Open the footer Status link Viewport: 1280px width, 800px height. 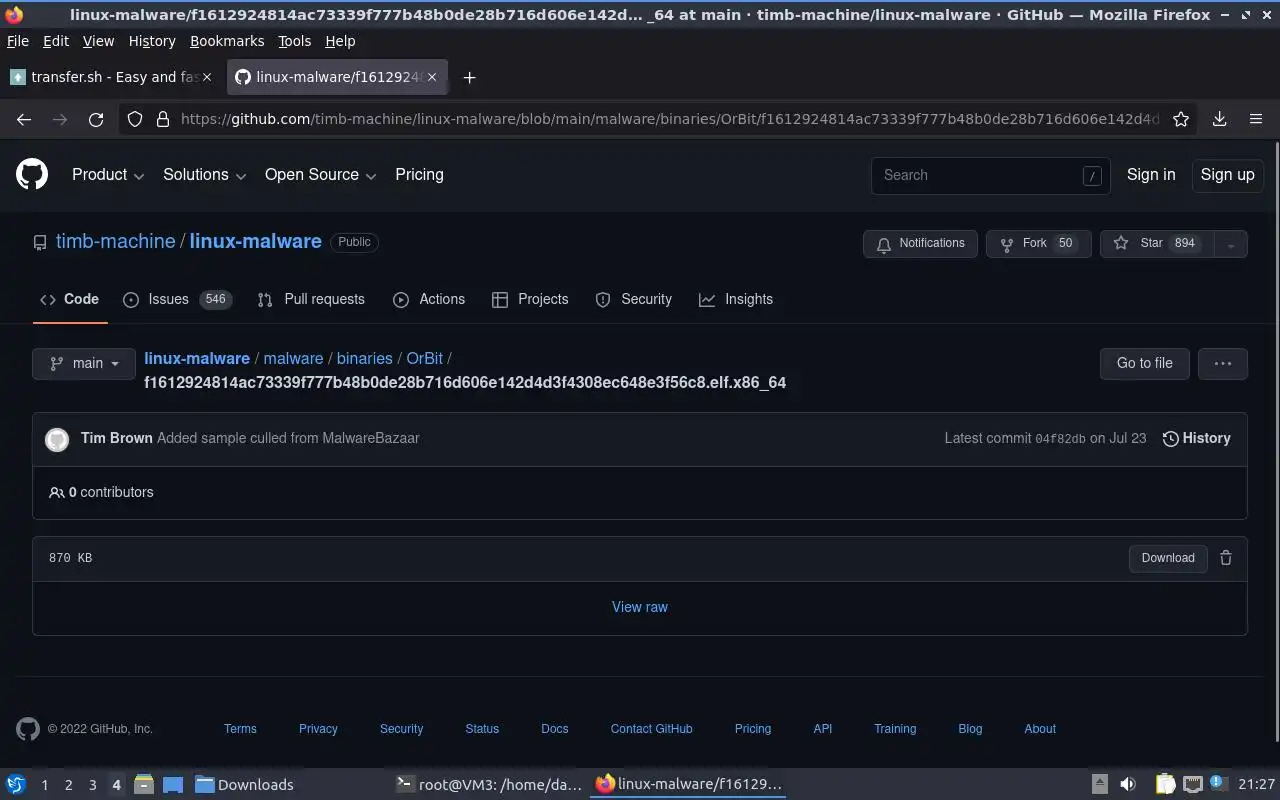click(x=482, y=729)
